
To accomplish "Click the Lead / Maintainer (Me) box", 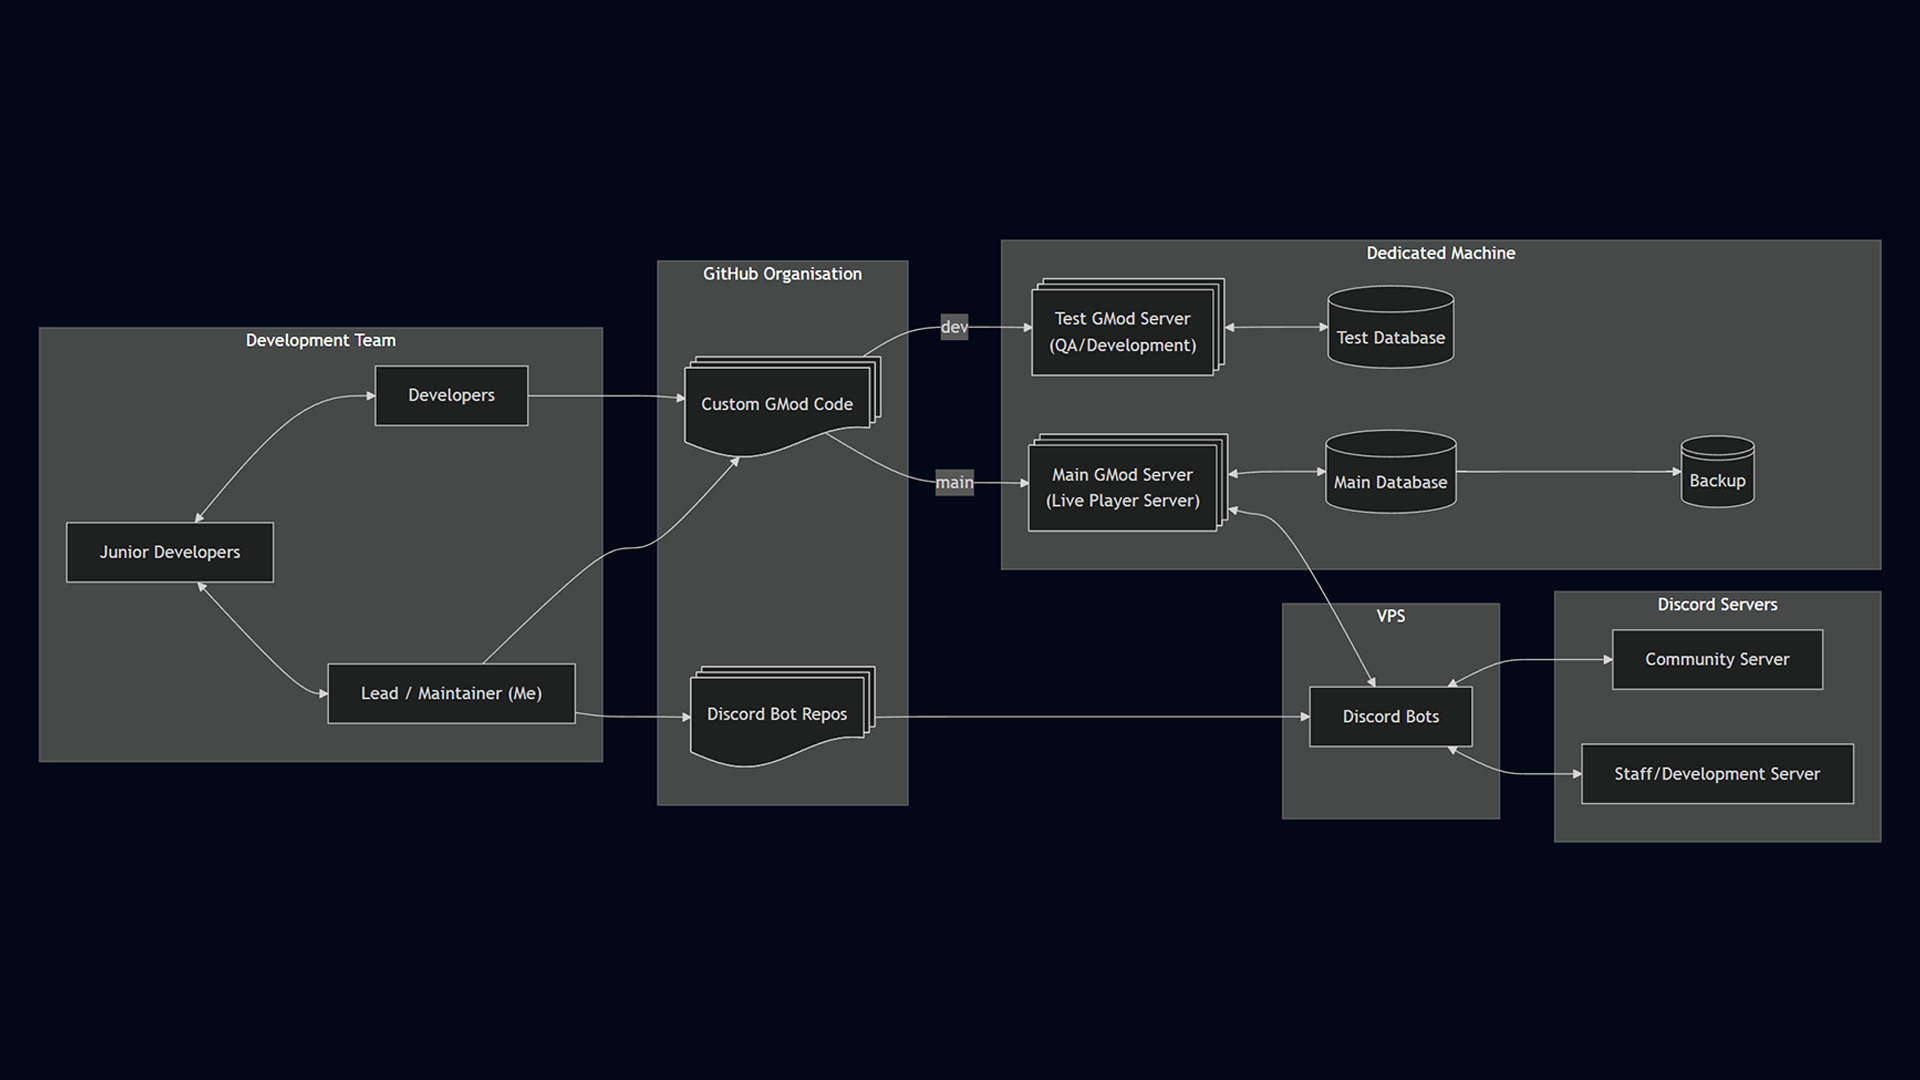I will 451,693.
